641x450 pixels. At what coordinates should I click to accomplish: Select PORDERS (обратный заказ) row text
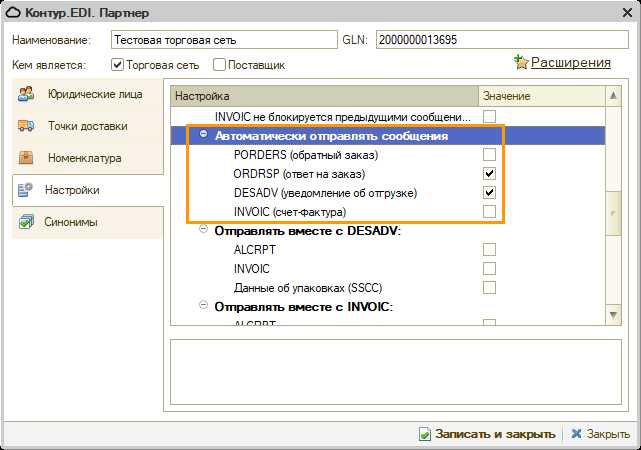coord(306,155)
